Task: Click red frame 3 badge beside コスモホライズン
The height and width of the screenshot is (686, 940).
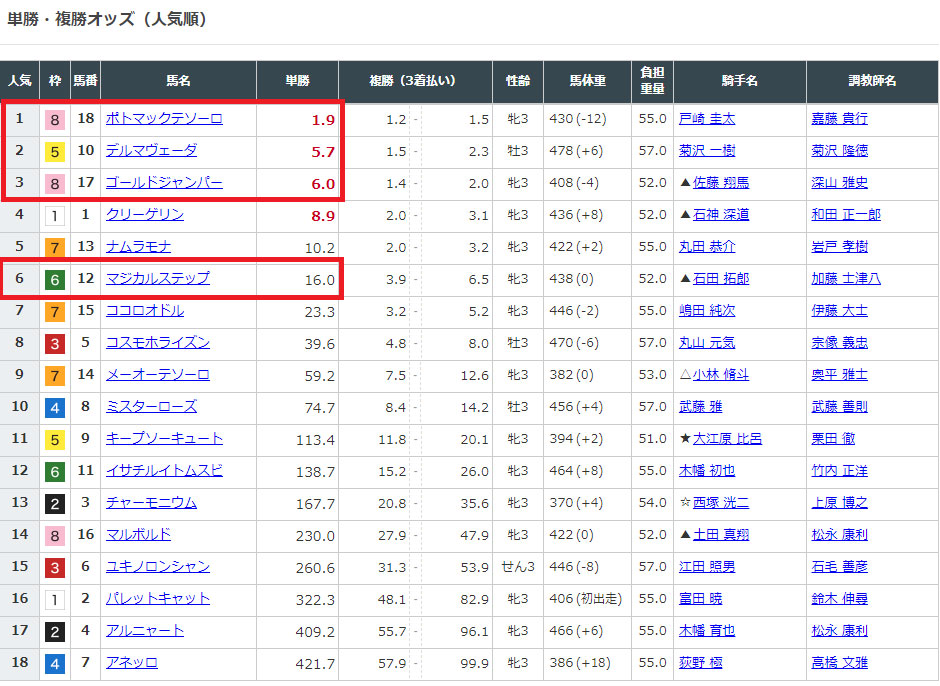Action: [55, 344]
